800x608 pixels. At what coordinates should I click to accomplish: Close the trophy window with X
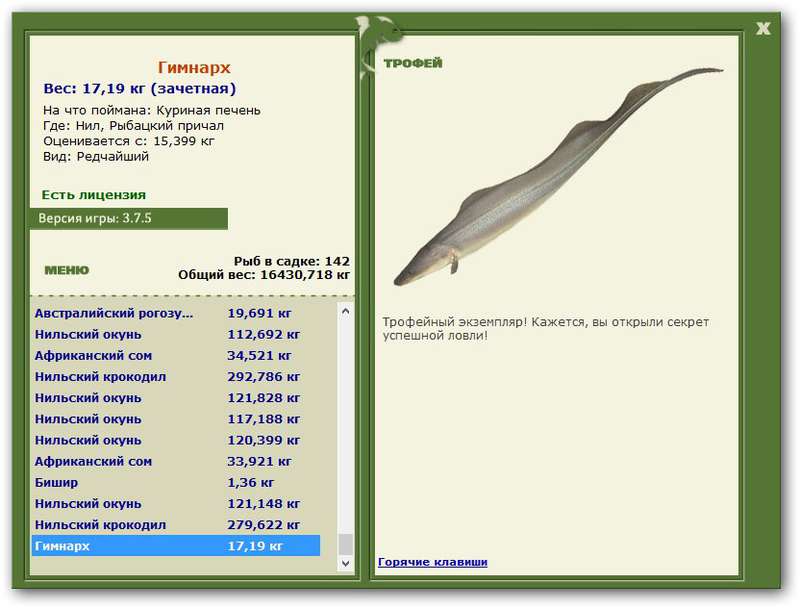point(763,29)
